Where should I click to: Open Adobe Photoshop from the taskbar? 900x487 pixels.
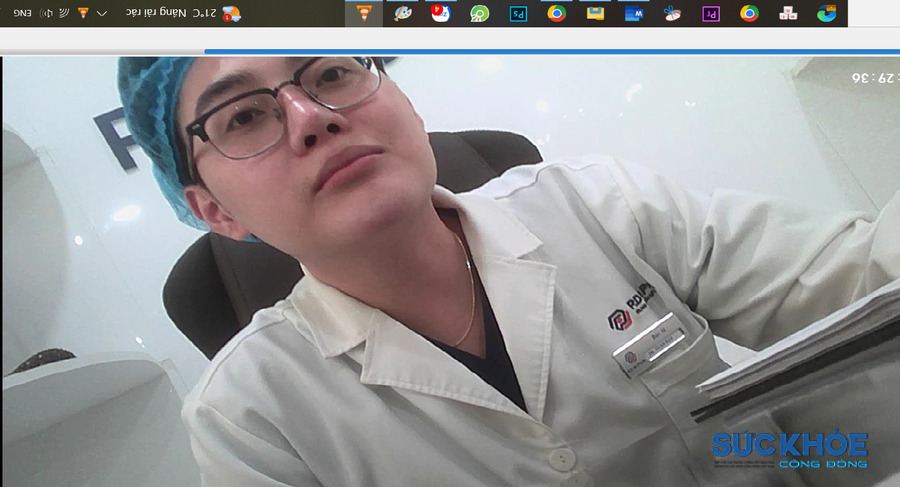(x=518, y=13)
